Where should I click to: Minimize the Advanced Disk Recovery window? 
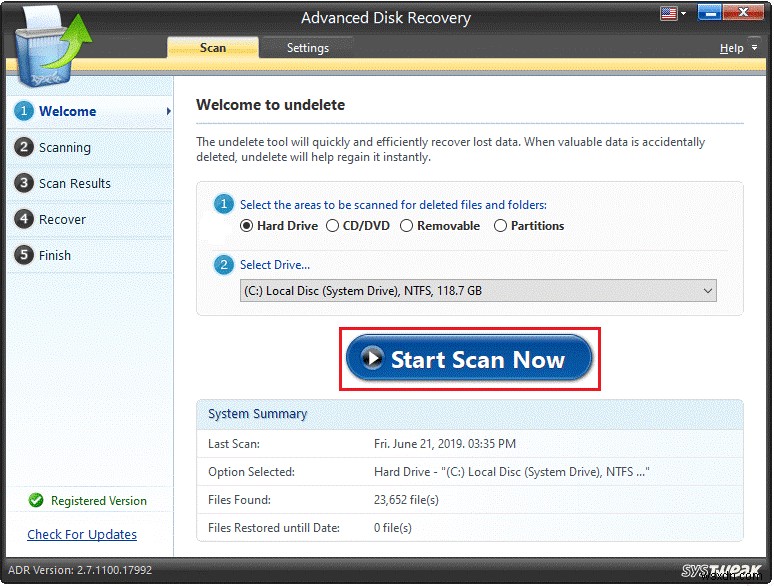click(710, 13)
